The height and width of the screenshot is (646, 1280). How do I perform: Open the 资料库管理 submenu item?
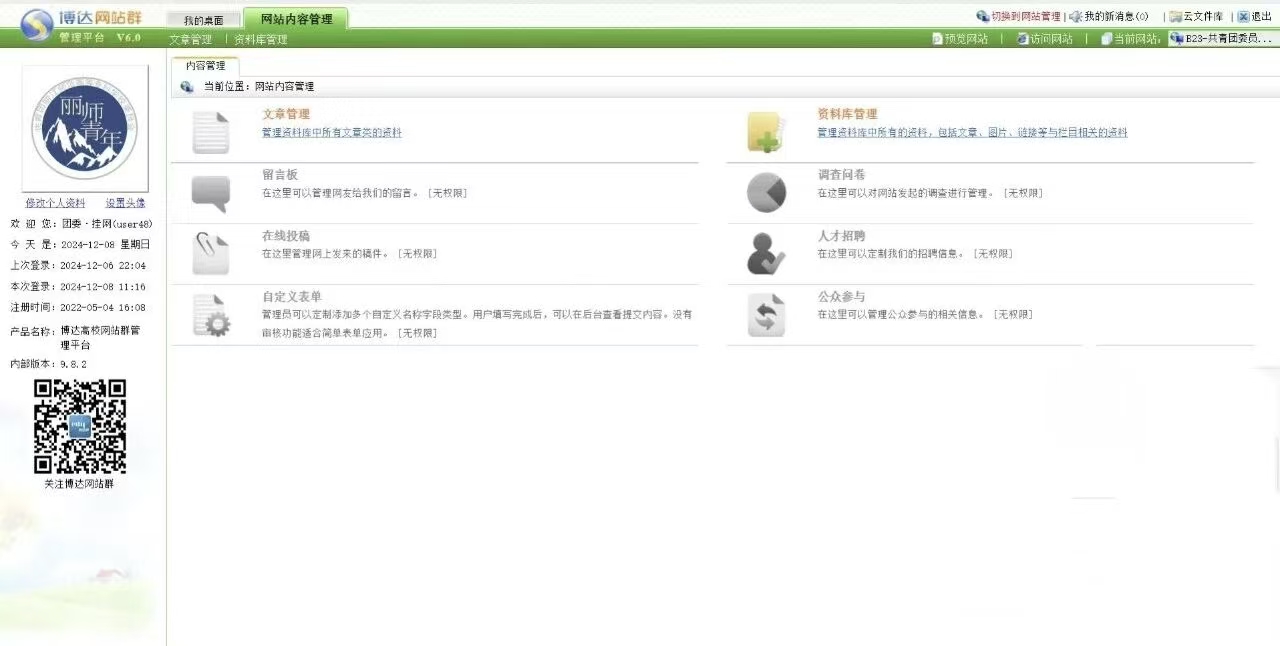[x=260, y=40]
